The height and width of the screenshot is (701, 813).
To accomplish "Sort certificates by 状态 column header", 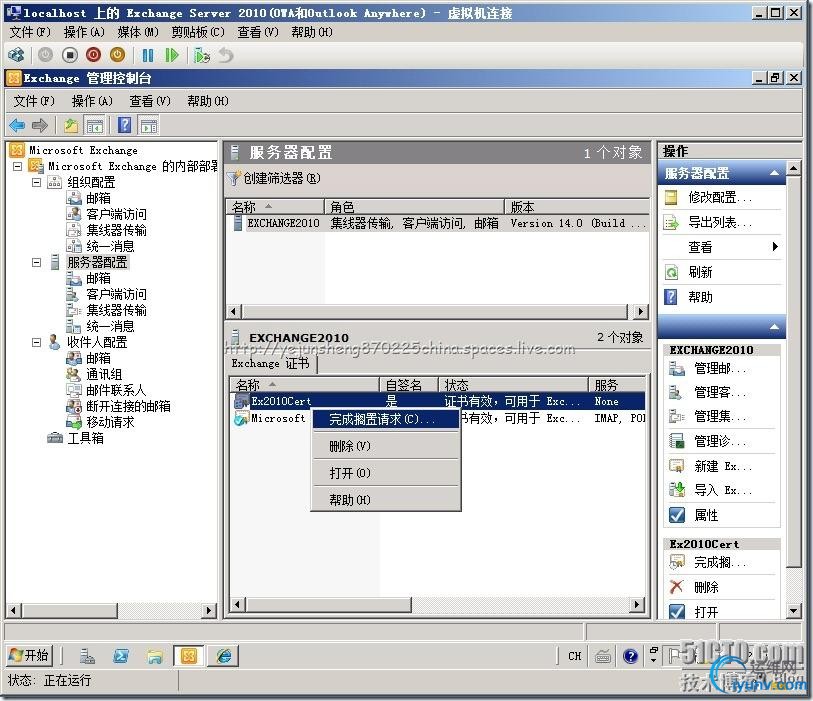I will pos(513,385).
